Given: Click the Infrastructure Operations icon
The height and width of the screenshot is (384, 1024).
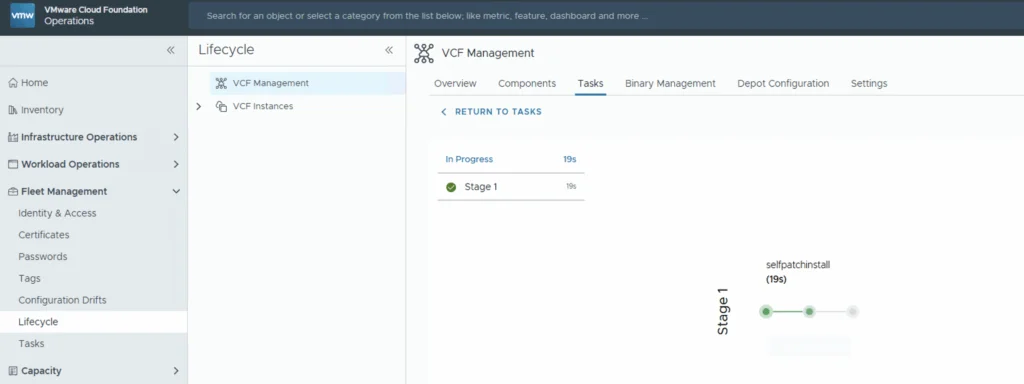Looking at the screenshot, I should click(x=12, y=137).
